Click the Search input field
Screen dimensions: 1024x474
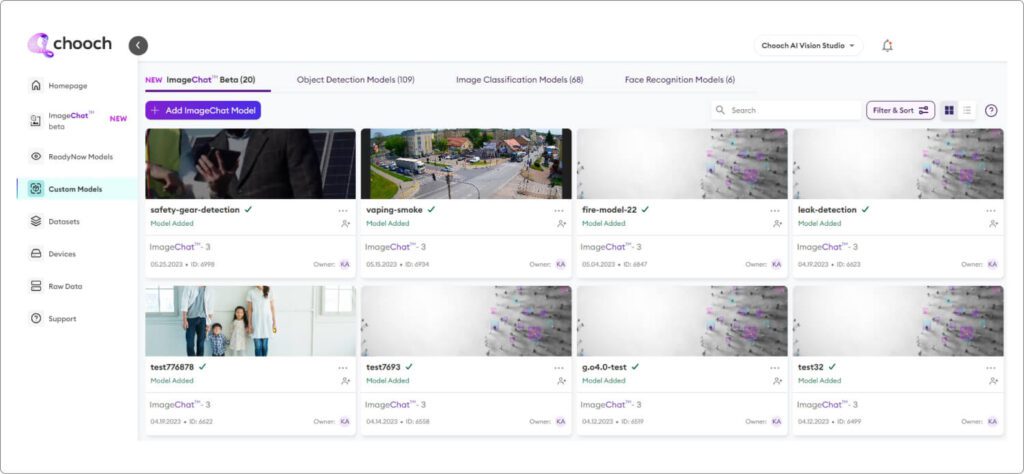786,110
